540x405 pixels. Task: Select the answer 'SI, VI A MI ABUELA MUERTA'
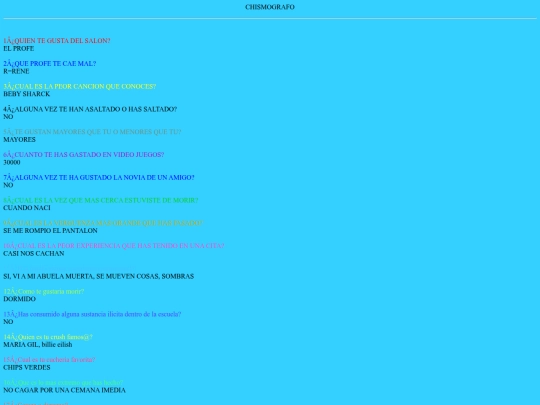pyautogui.click(x=98, y=276)
